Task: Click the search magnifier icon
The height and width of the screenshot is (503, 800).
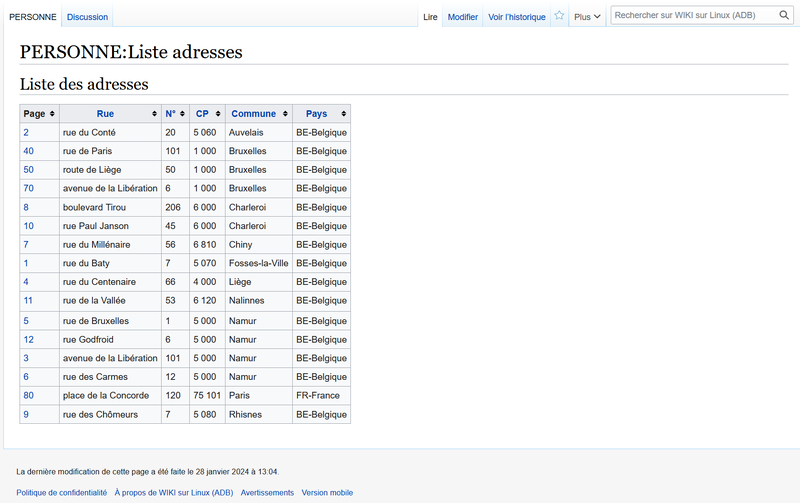Action: point(784,15)
